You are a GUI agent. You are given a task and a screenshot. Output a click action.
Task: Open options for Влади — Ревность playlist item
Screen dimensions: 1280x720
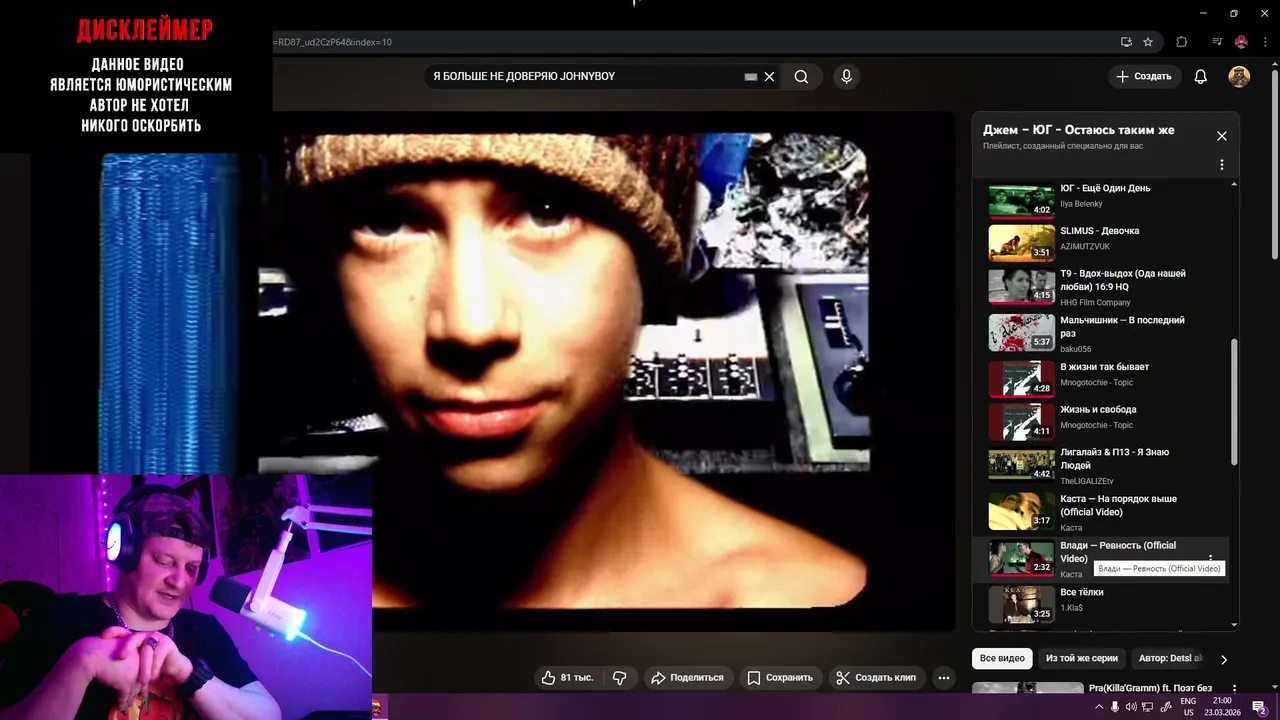click(1211, 558)
